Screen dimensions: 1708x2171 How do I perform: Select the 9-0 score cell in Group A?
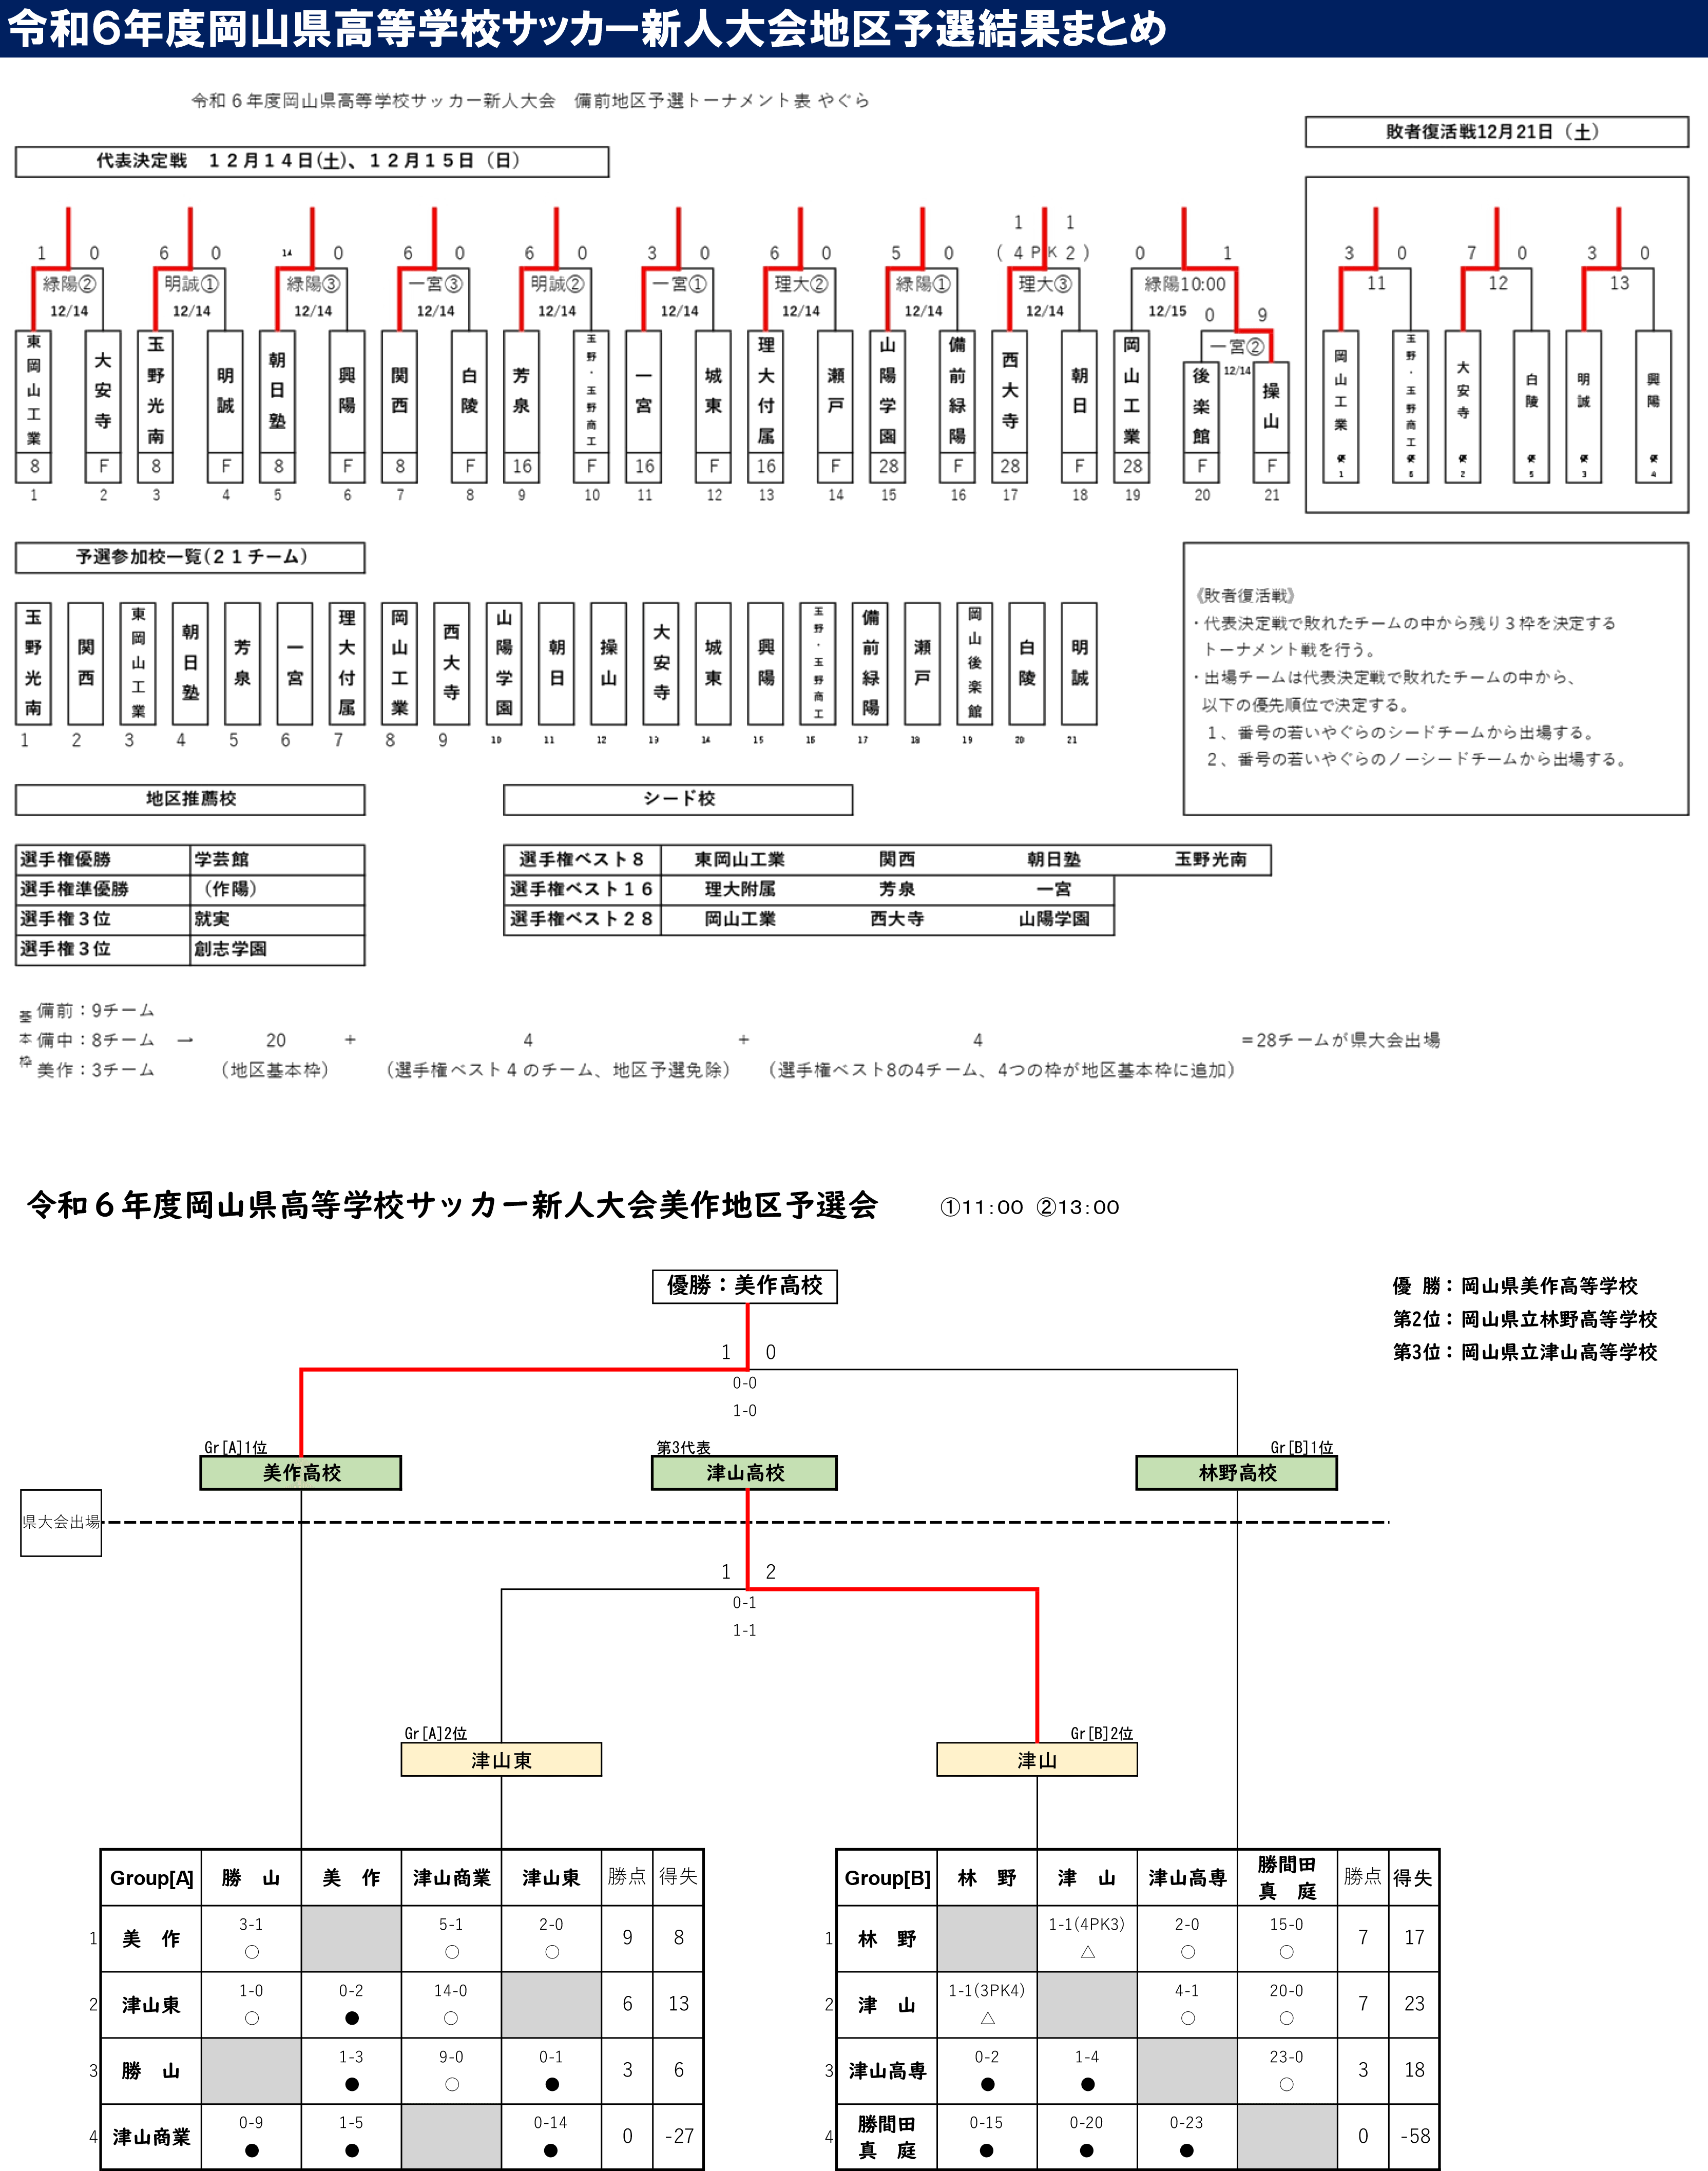451,2070
